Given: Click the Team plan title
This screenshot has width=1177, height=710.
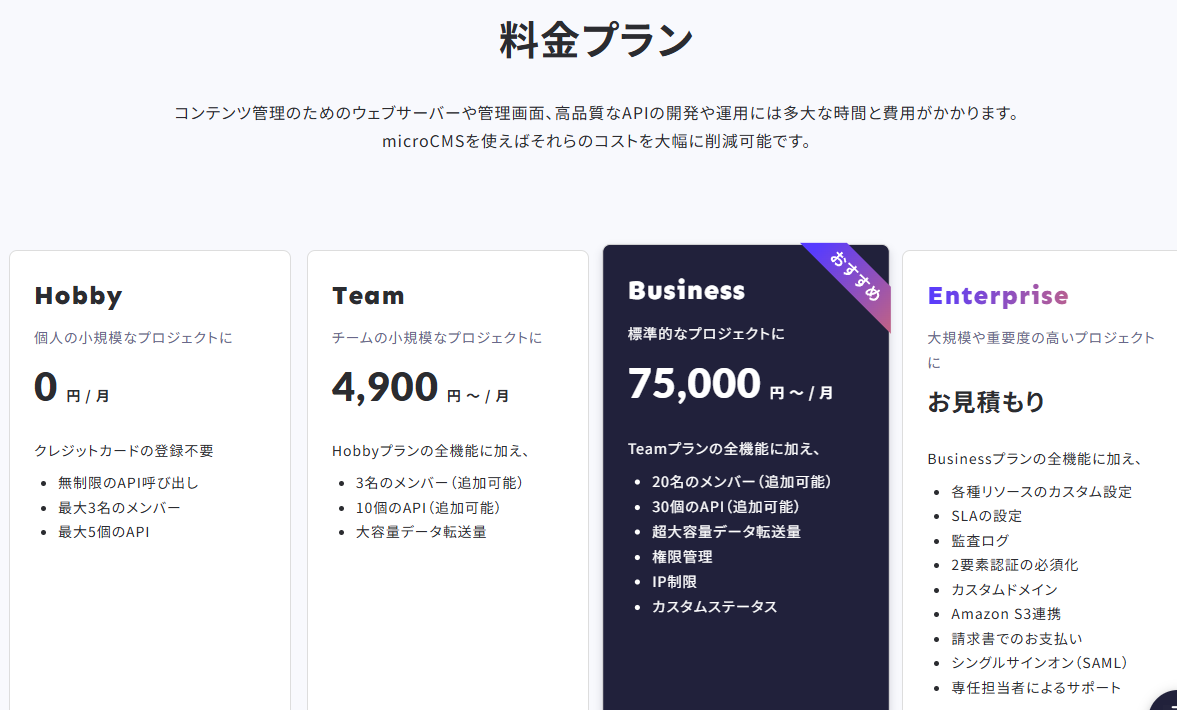Looking at the screenshot, I should [x=368, y=296].
